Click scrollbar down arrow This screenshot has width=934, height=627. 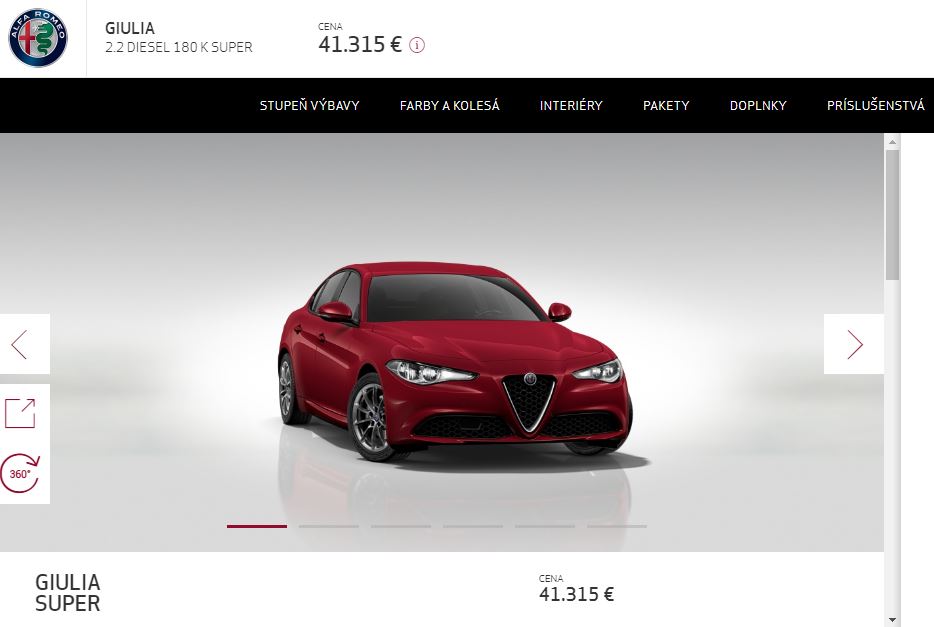point(892,620)
